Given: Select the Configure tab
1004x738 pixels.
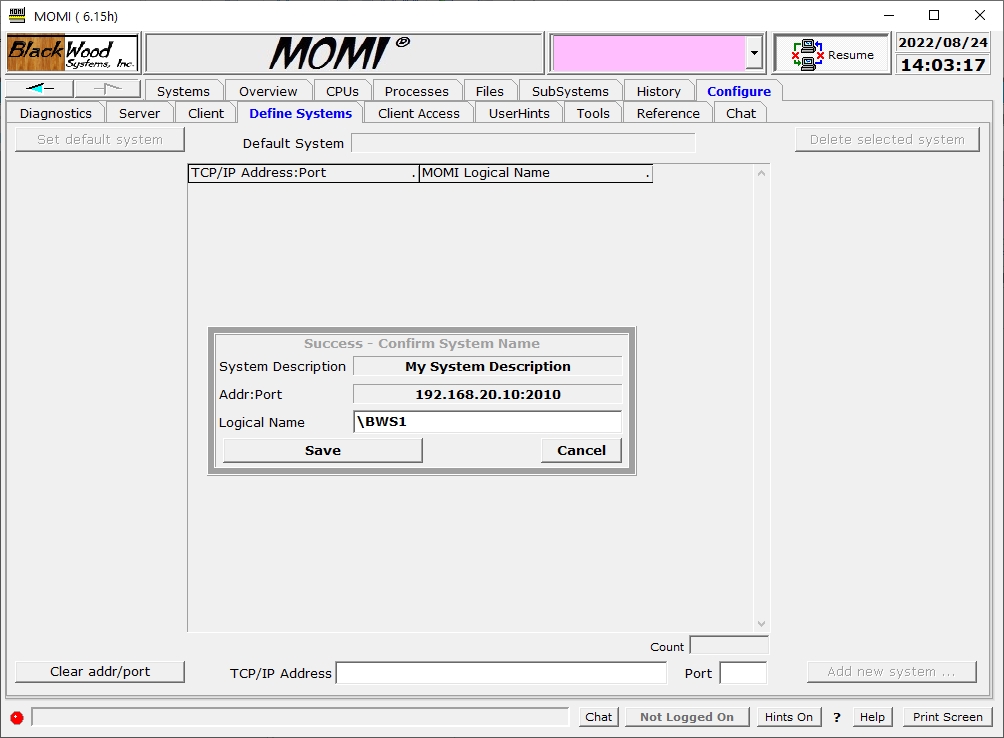Looking at the screenshot, I should 739,91.
